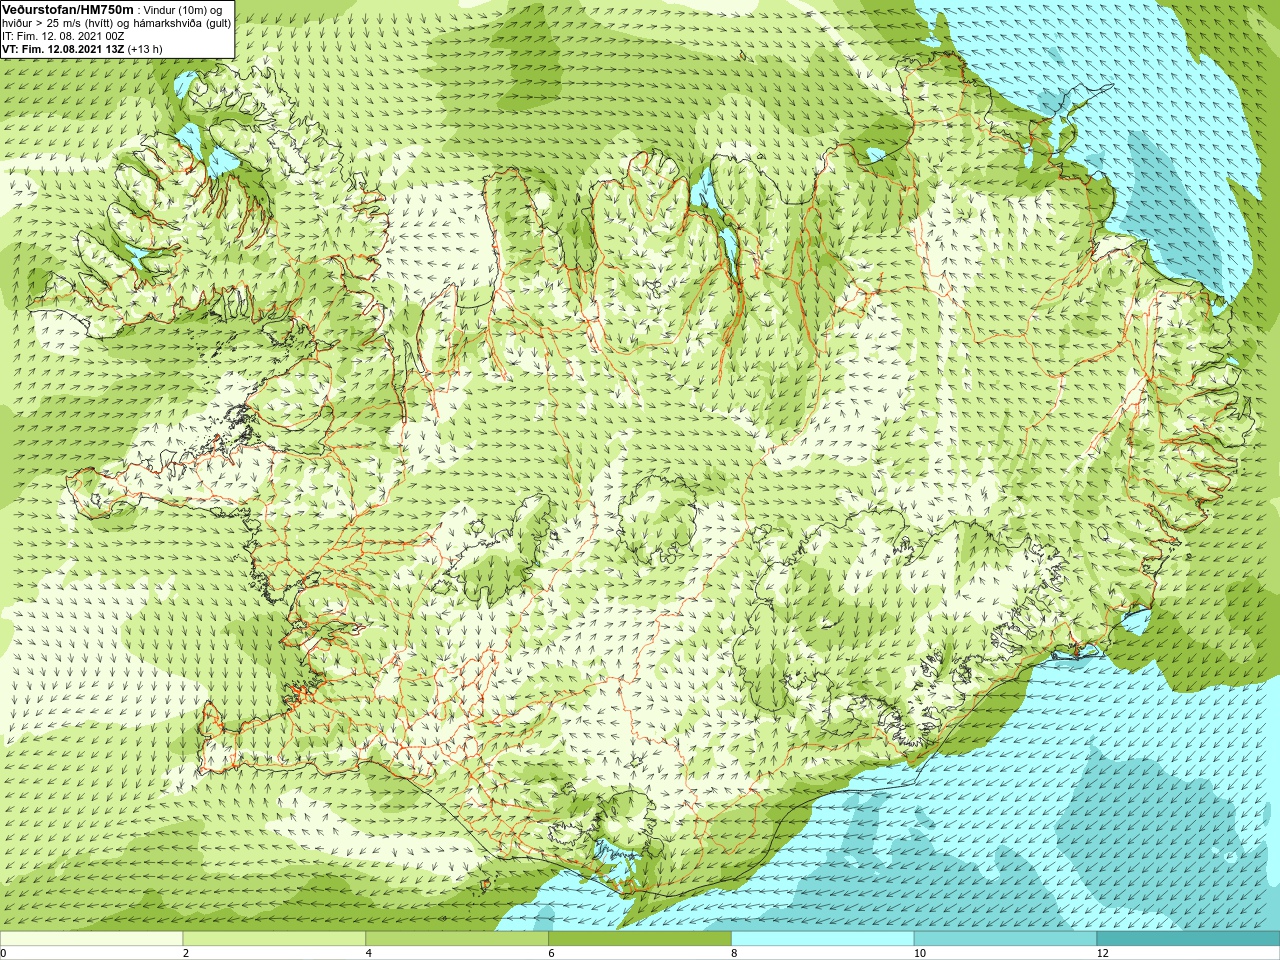Click the 'hviður > 25 m/s (hvítt)' legend text
Viewport: 1280px width, 960px height.
60,23
